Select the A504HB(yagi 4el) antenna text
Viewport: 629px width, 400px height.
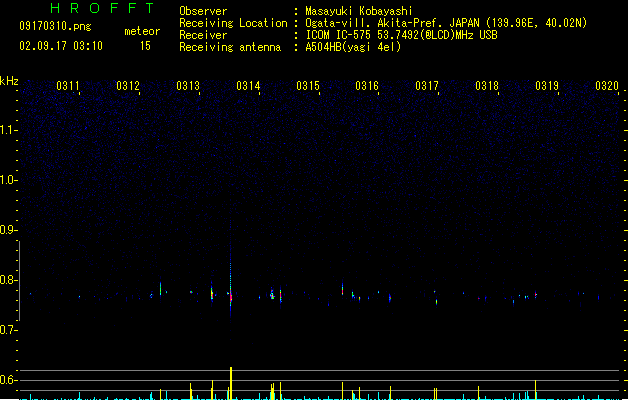(x=353, y=47)
